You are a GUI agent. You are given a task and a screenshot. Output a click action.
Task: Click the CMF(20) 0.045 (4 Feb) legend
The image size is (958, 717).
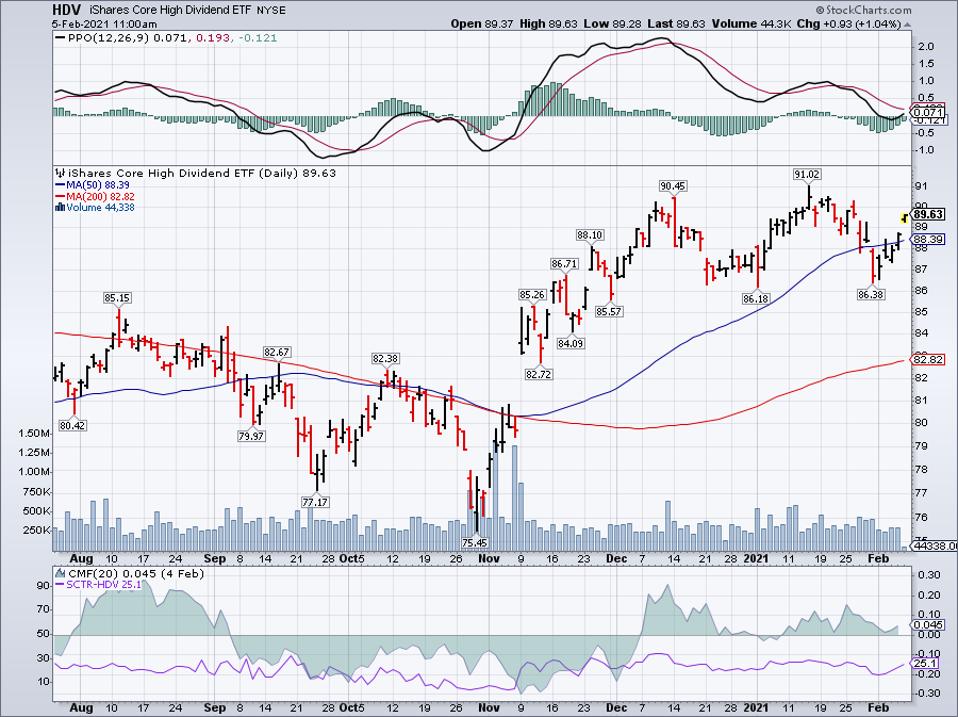(x=136, y=573)
